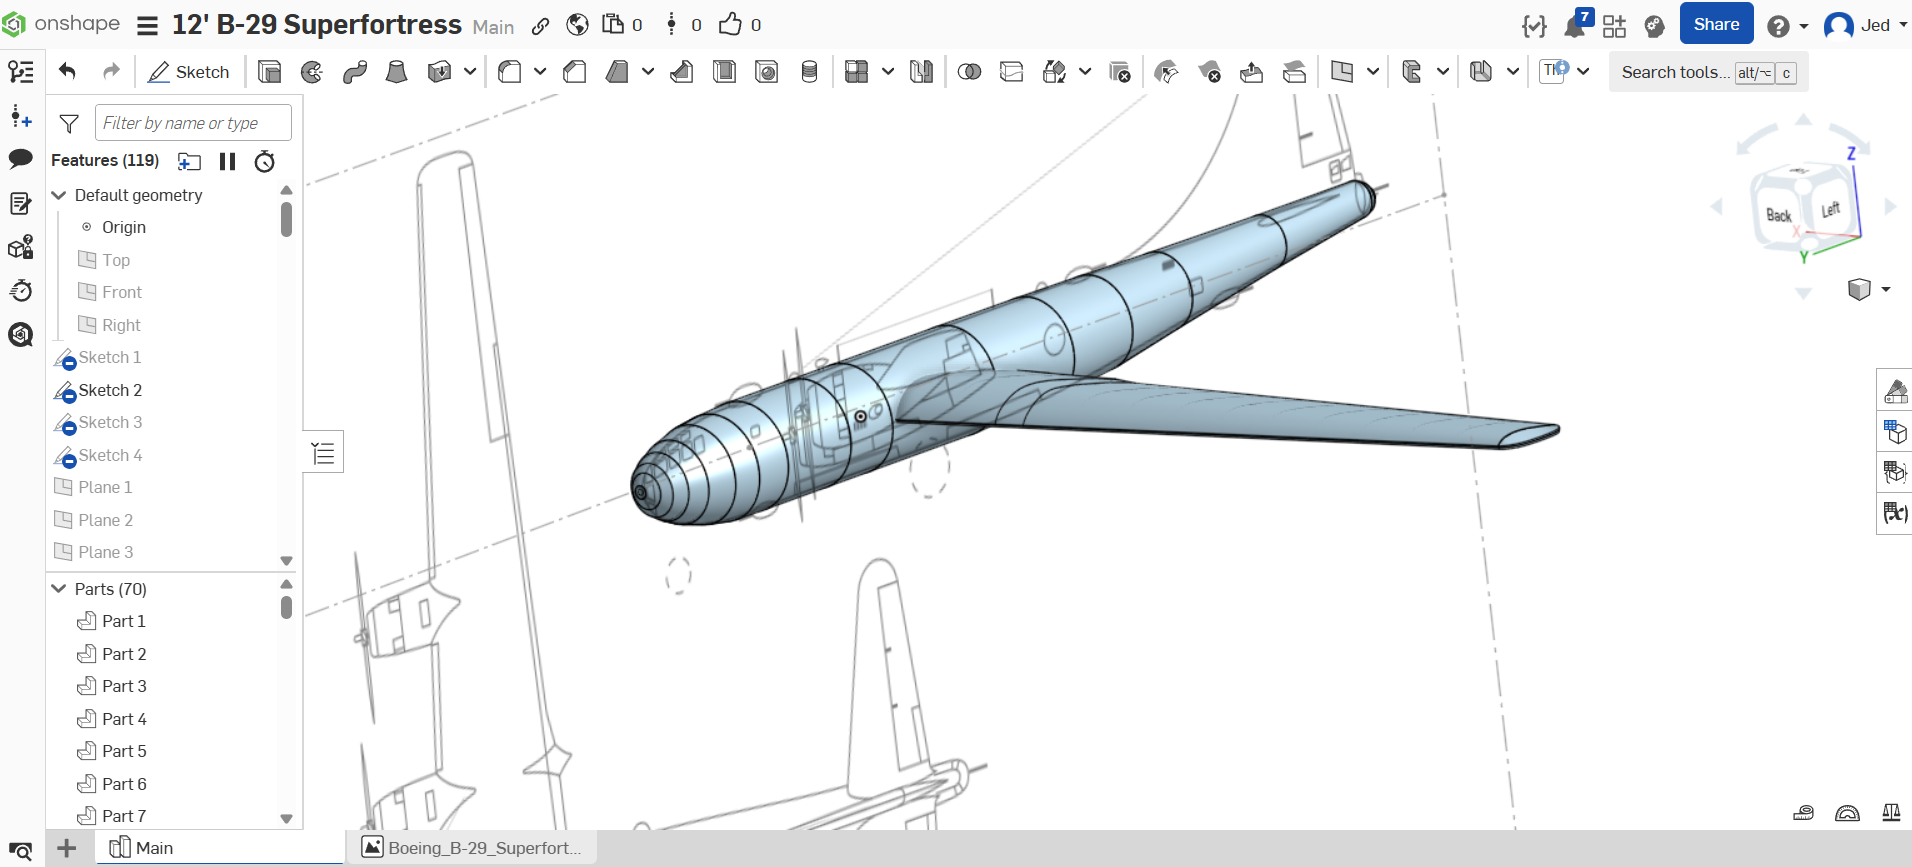Screen dimensions: 1912x867
Task: Select the Move face tool
Action: [1251, 71]
